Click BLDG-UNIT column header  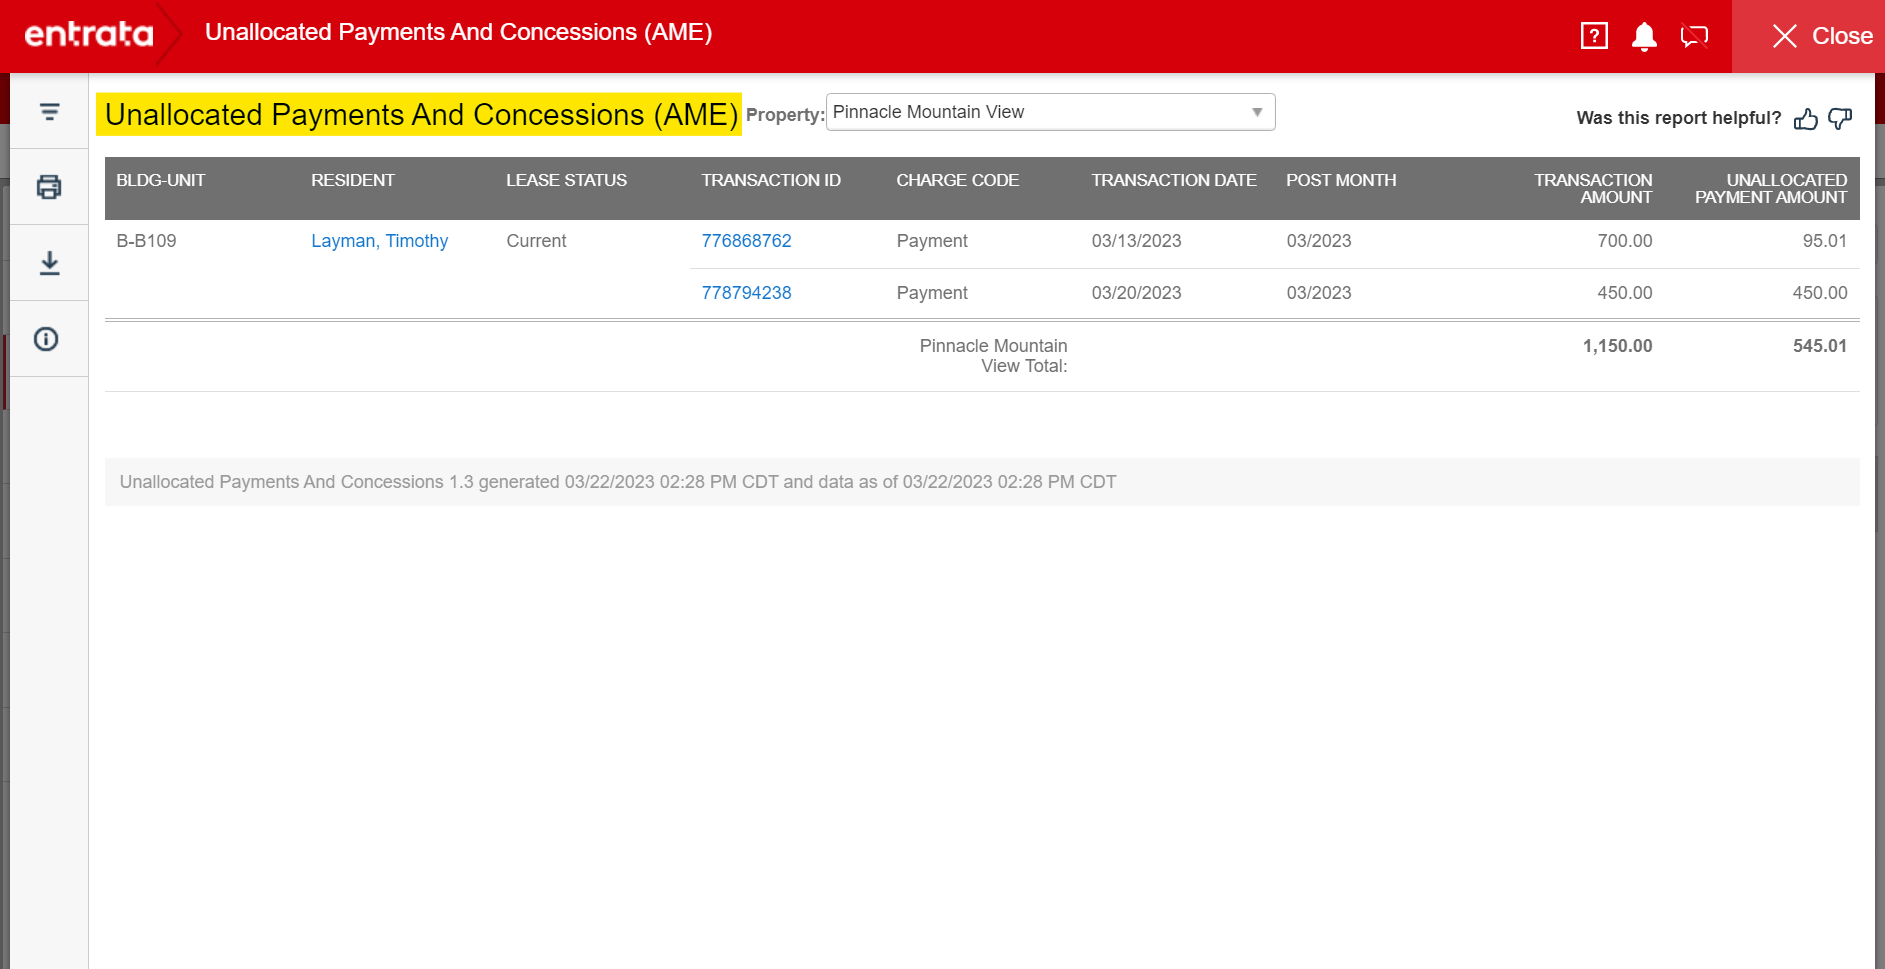(x=161, y=180)
